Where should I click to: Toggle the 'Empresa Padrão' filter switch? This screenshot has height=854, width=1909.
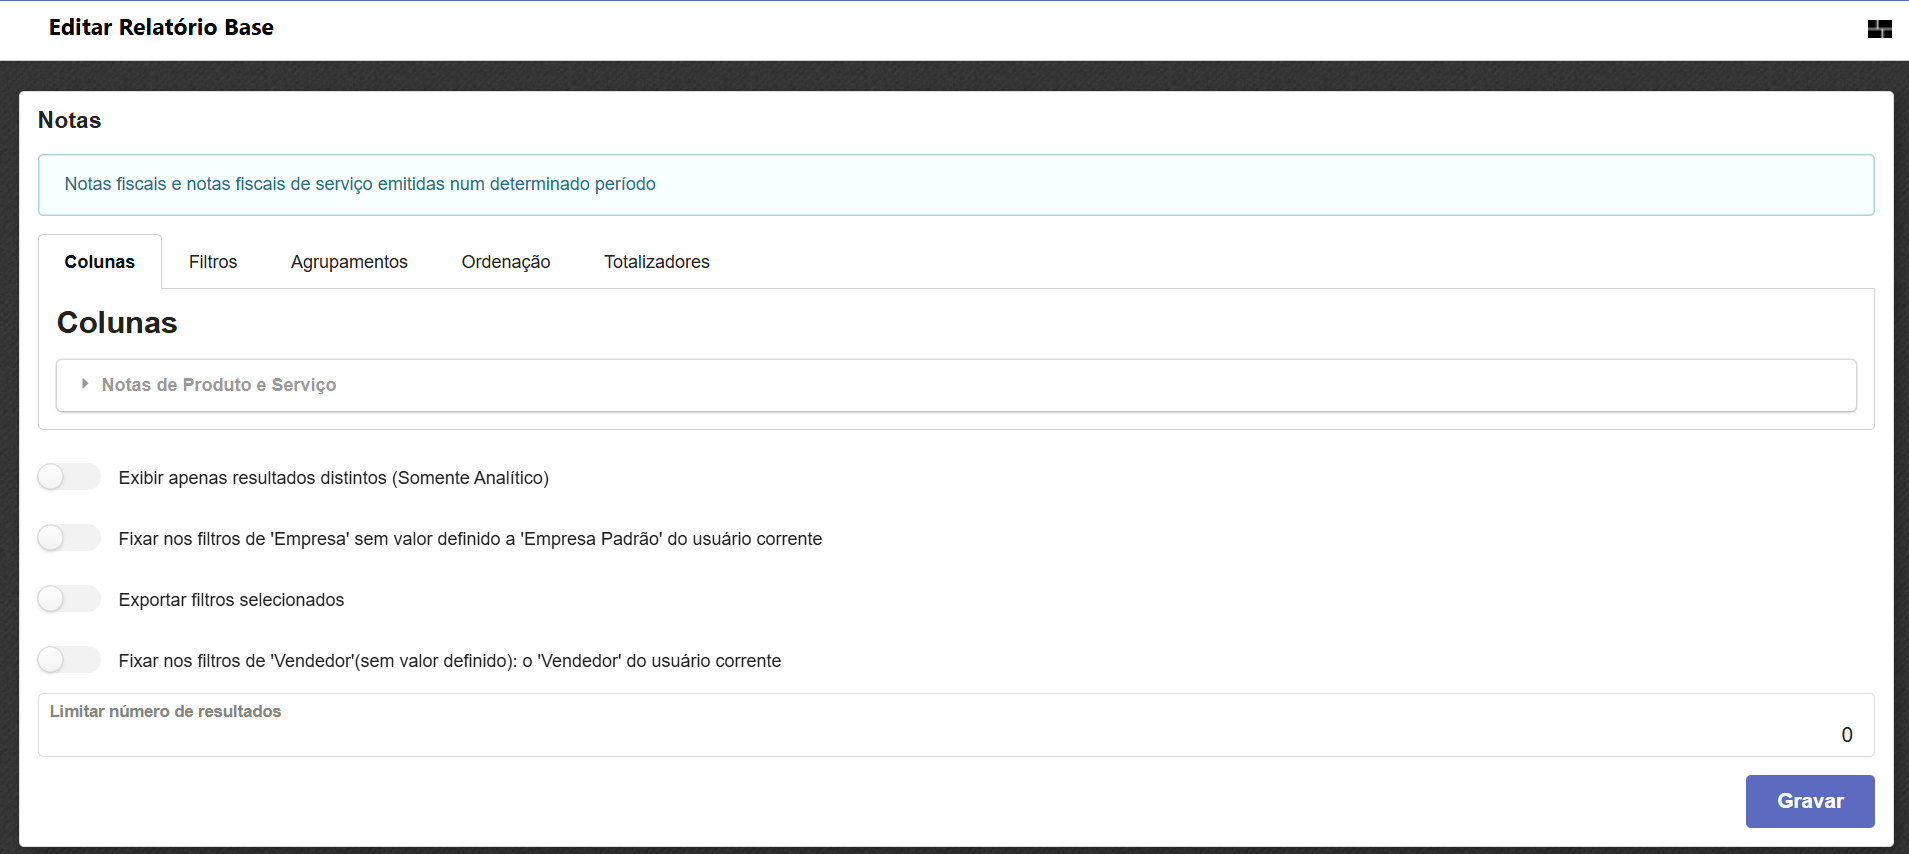[x=69, y=538]
